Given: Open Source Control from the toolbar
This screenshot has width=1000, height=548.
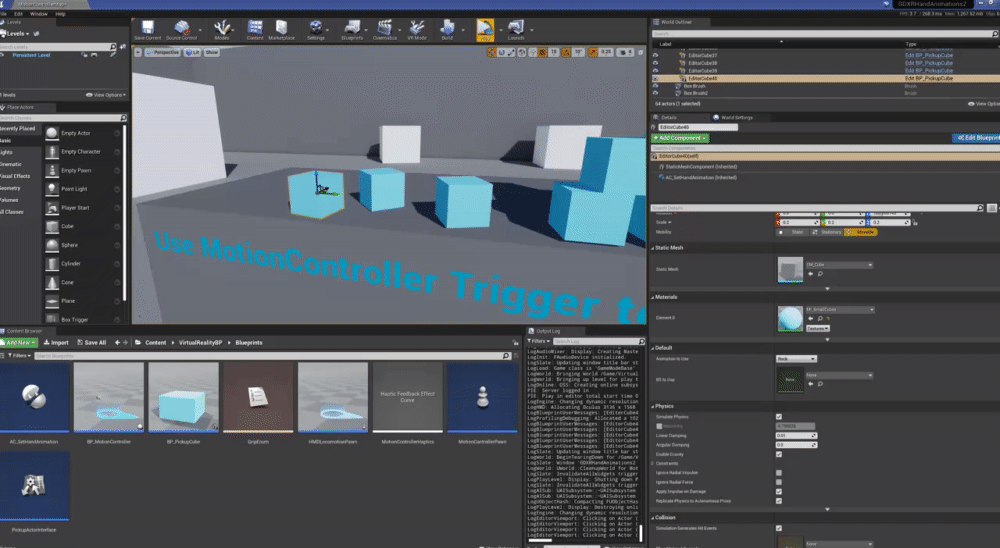Looking at the screenshot, I should click(x=182, y=29).
